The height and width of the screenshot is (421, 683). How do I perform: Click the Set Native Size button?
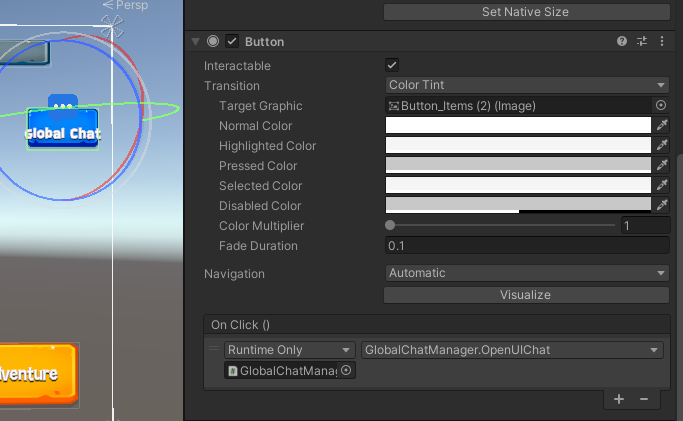pos(526,12)
